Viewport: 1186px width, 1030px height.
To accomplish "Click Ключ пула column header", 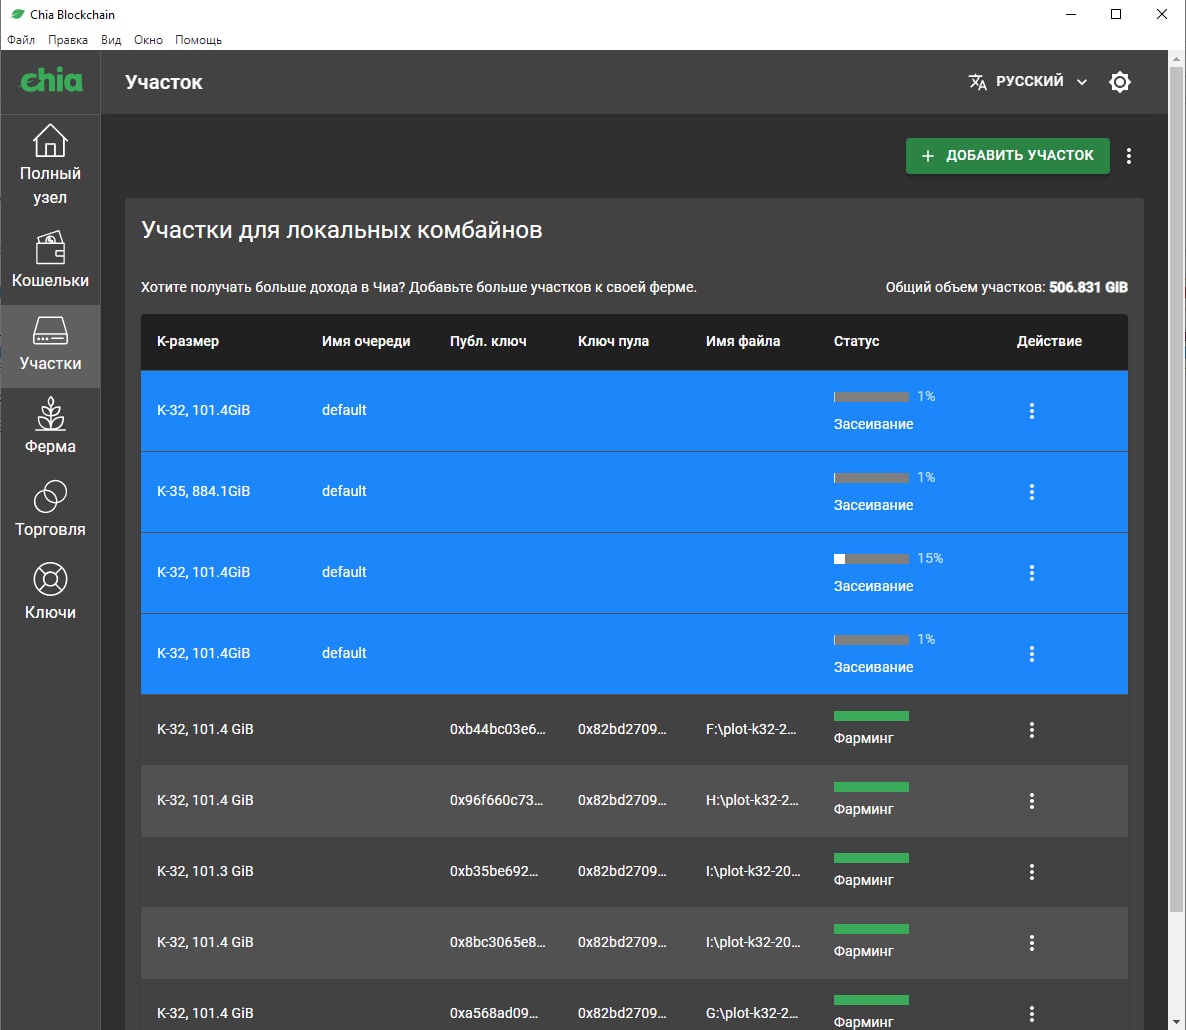I will [613, 341].
